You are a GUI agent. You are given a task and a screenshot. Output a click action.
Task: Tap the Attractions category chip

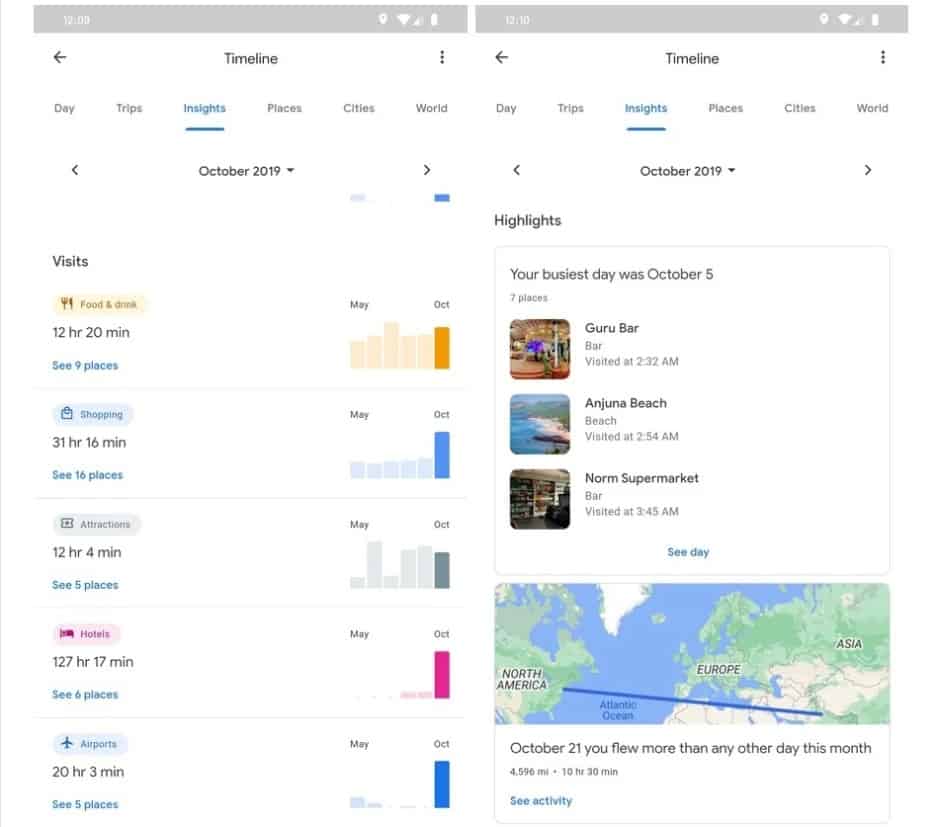[96, 524]
